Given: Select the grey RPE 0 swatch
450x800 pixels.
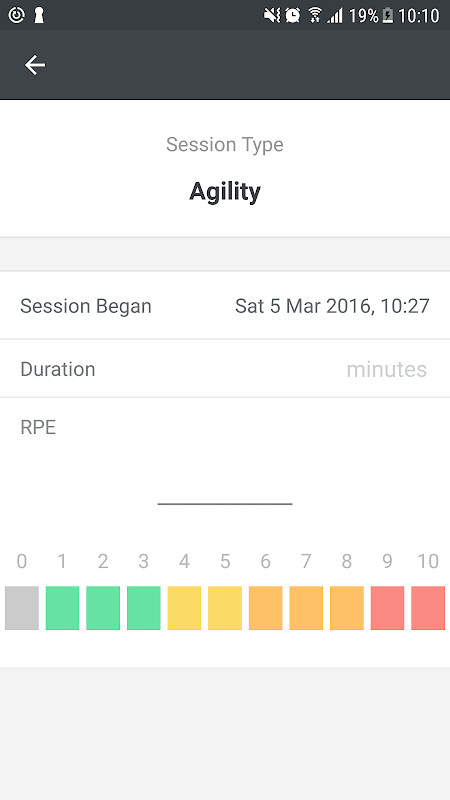Looking at the screenshot, I should click(x=22, y=608).
